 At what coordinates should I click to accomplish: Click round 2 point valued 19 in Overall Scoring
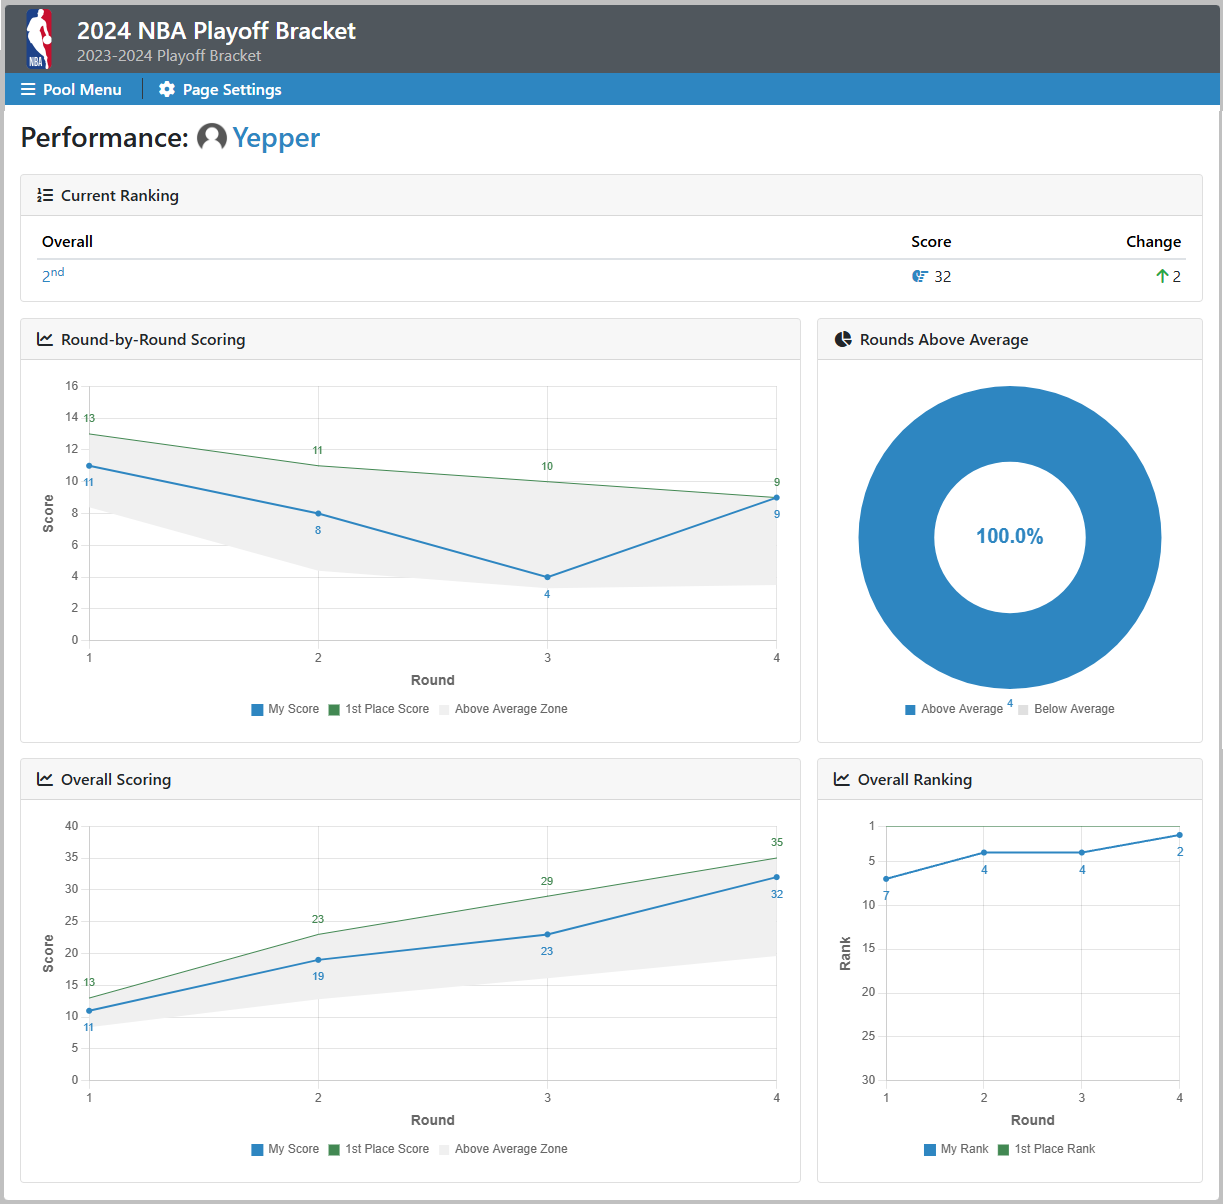click(x=318, y=960)
